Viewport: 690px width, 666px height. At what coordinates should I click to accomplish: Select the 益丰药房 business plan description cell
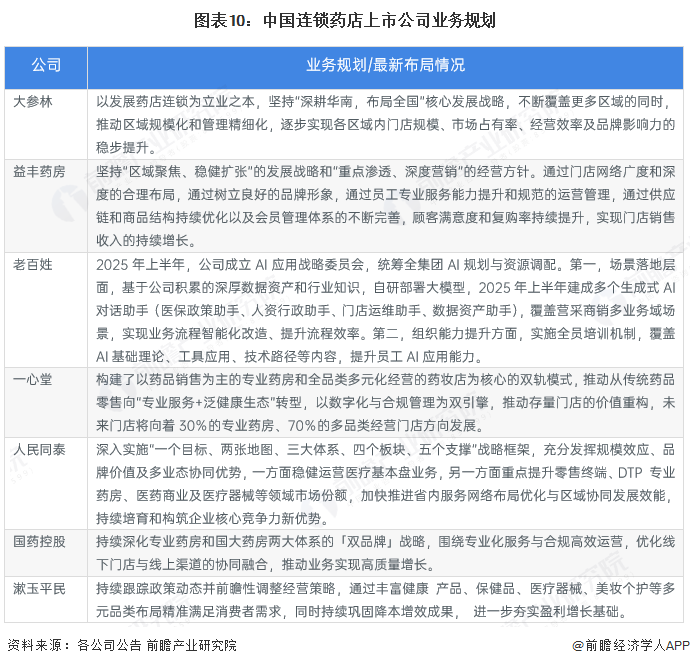click(x=385, y=206)
